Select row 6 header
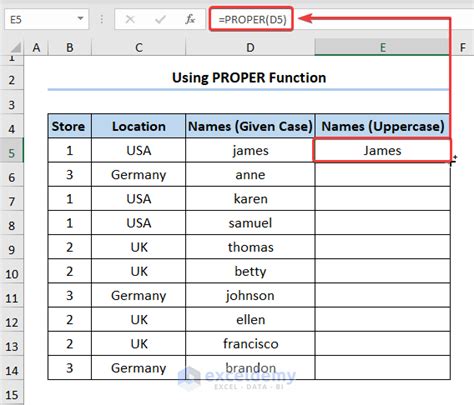This screenshot has width=474, height=405. (x=12, y=174)
